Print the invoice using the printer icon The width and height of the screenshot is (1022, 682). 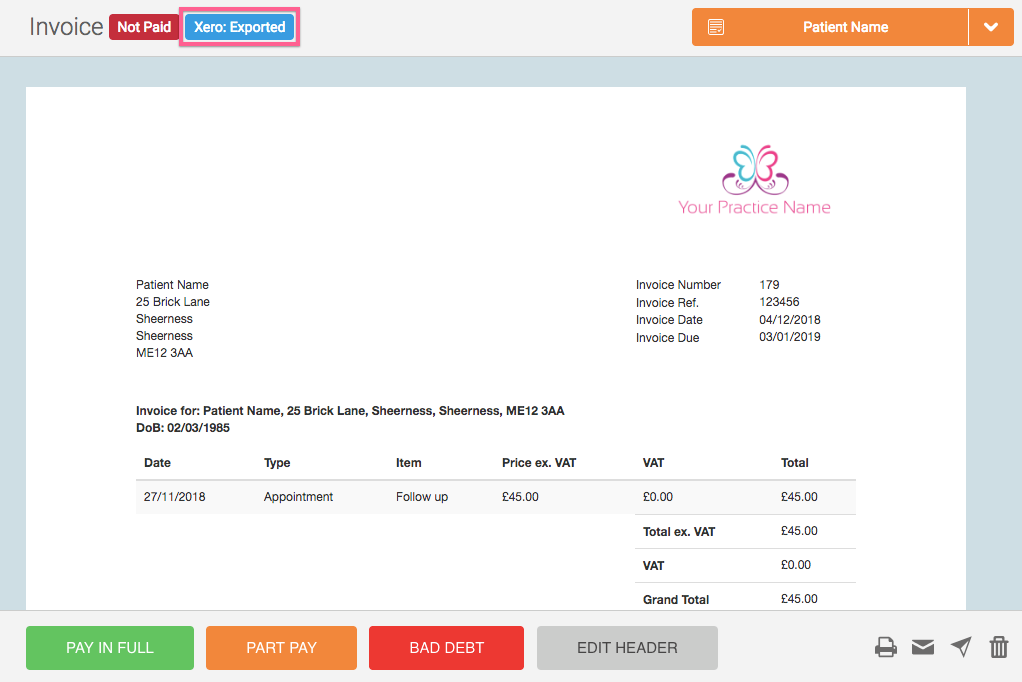point(885,648)
